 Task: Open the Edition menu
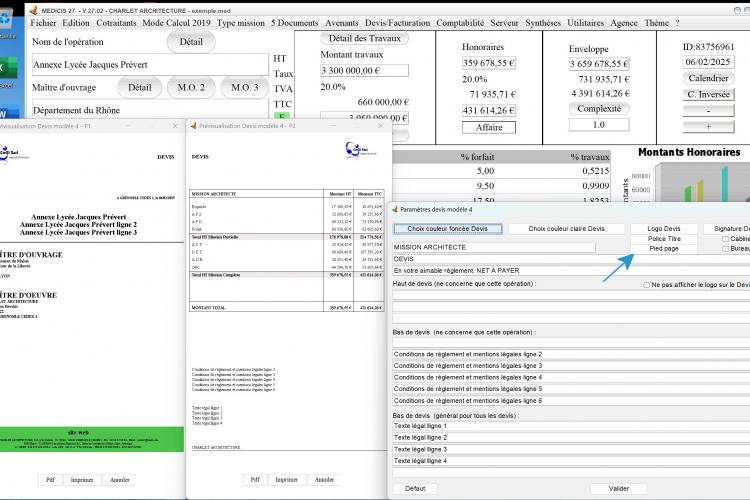pos(76,23)
